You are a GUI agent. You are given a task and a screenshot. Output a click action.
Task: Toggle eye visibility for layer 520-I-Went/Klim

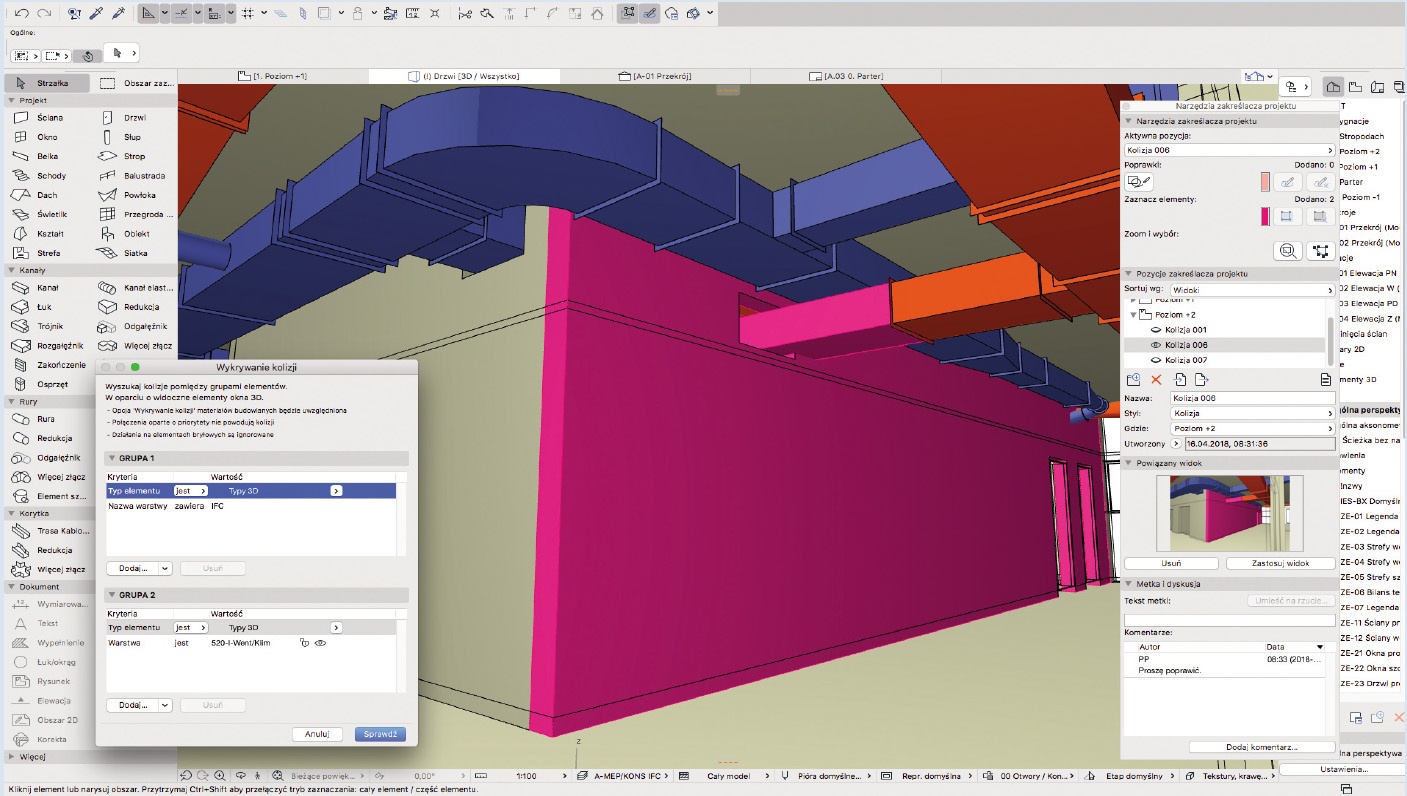(321, 643)
